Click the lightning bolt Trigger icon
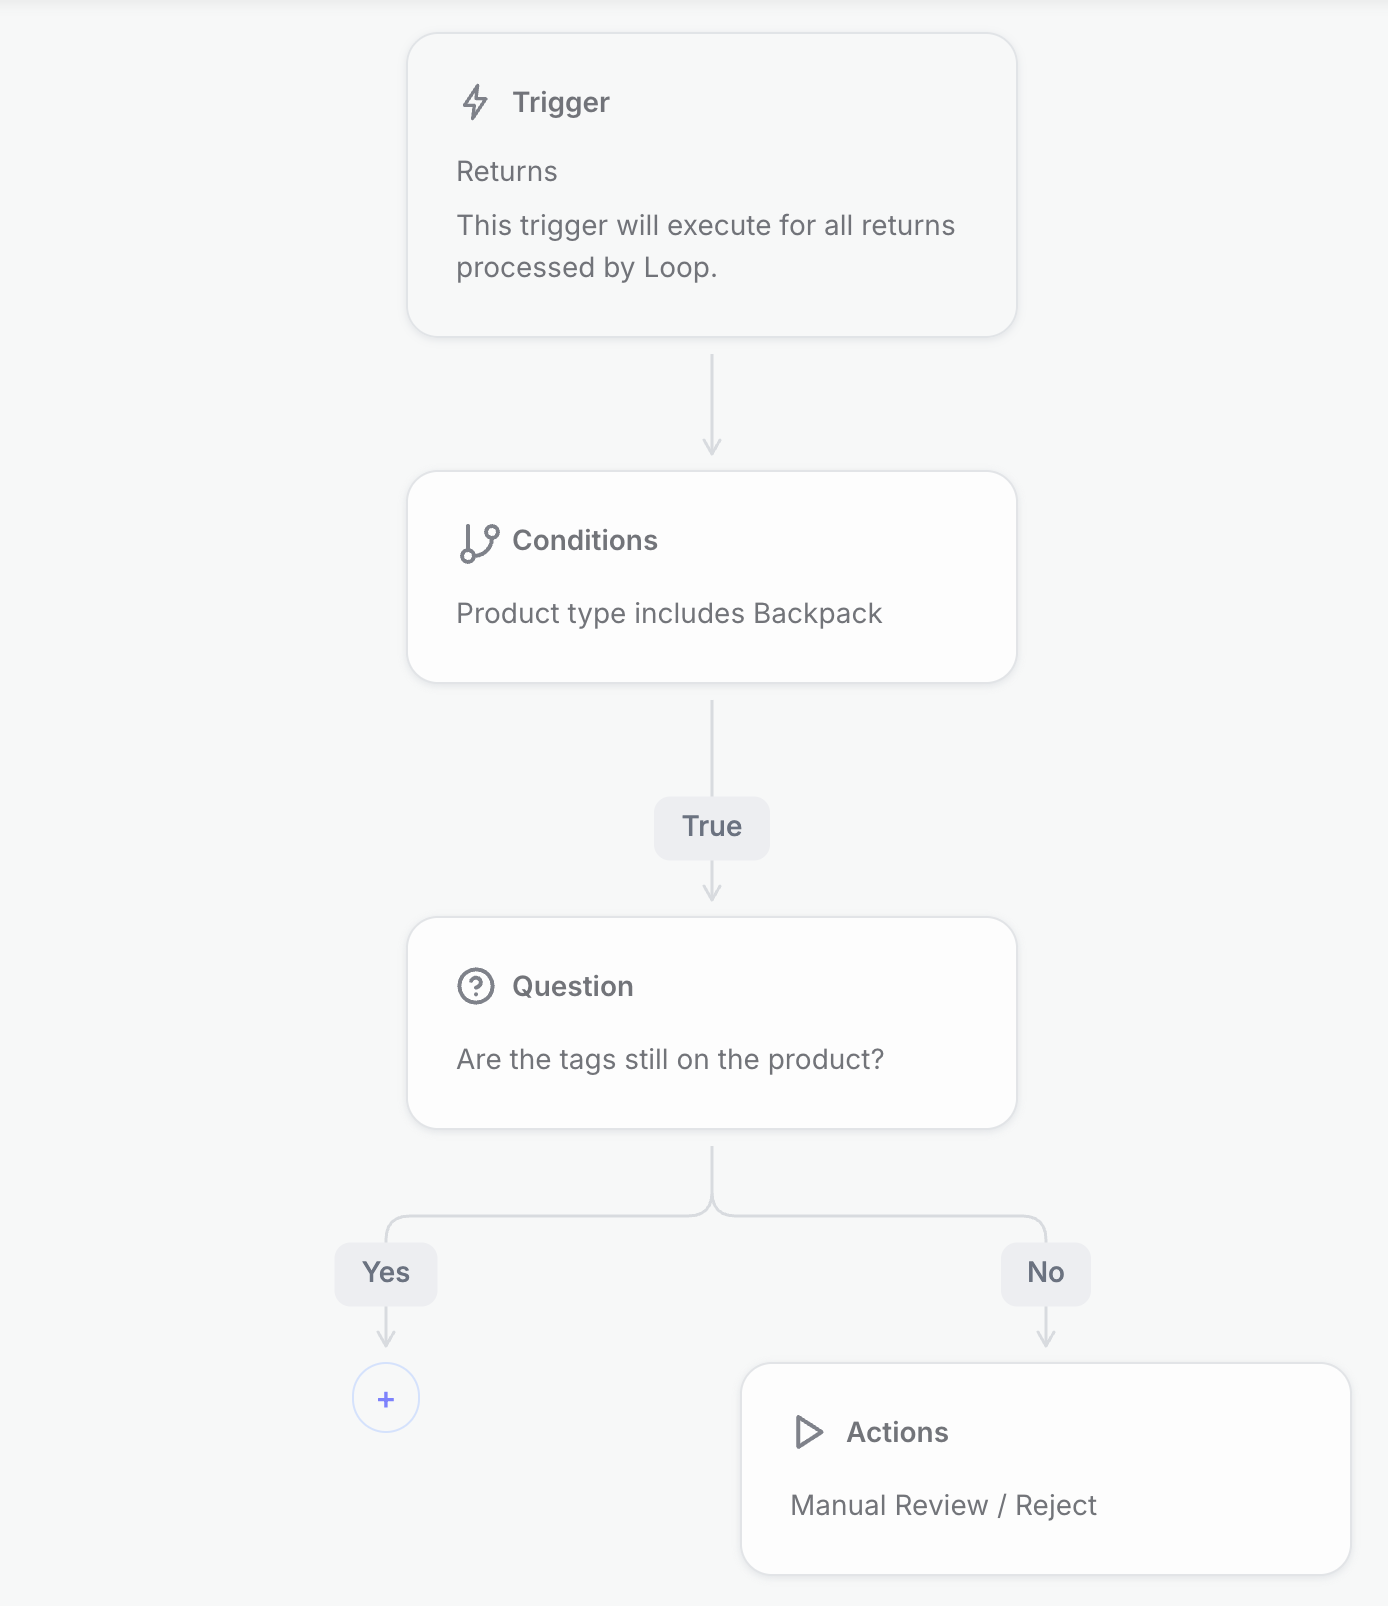This screenshot has width=1388, height=1606. [475, 102]
